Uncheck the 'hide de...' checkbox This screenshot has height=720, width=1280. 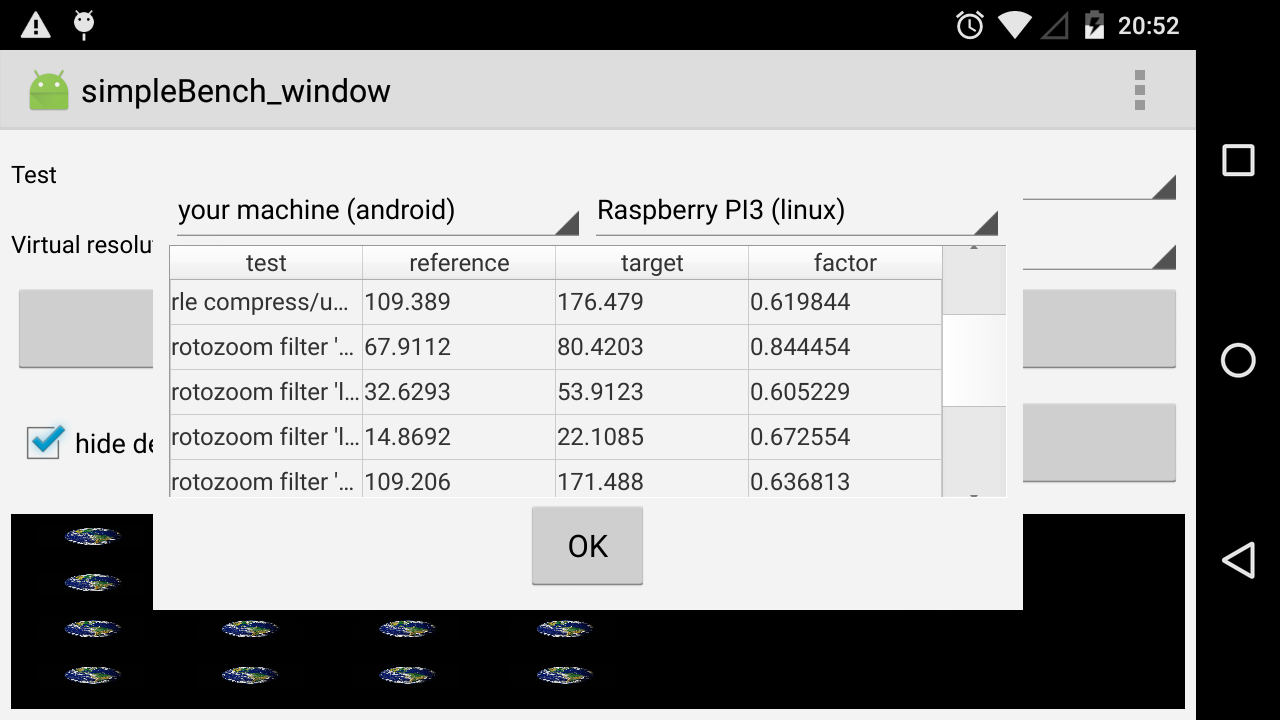pyautogui.click(x=44, y=441)
